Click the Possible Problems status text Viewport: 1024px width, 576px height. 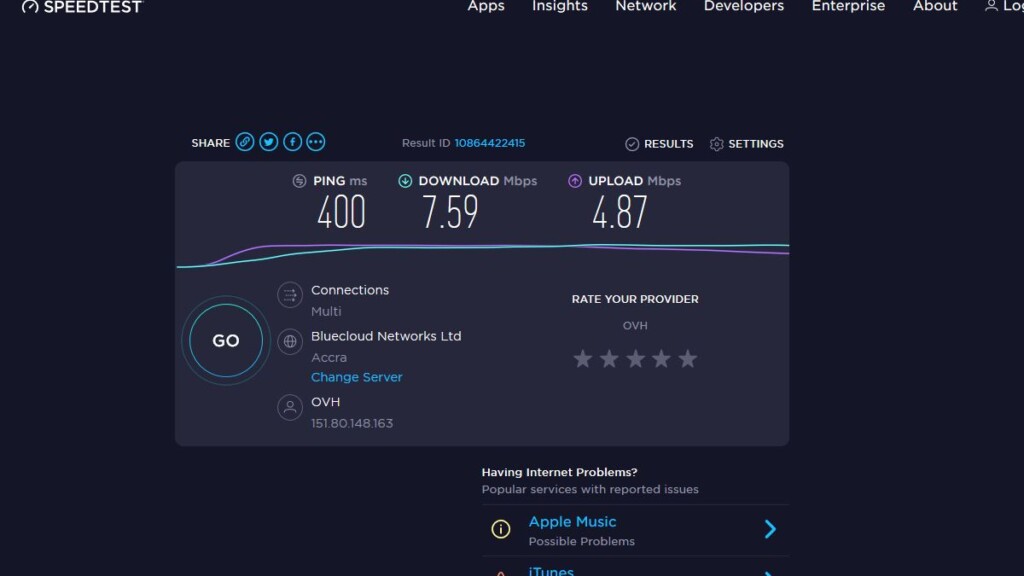pos(581,541)
